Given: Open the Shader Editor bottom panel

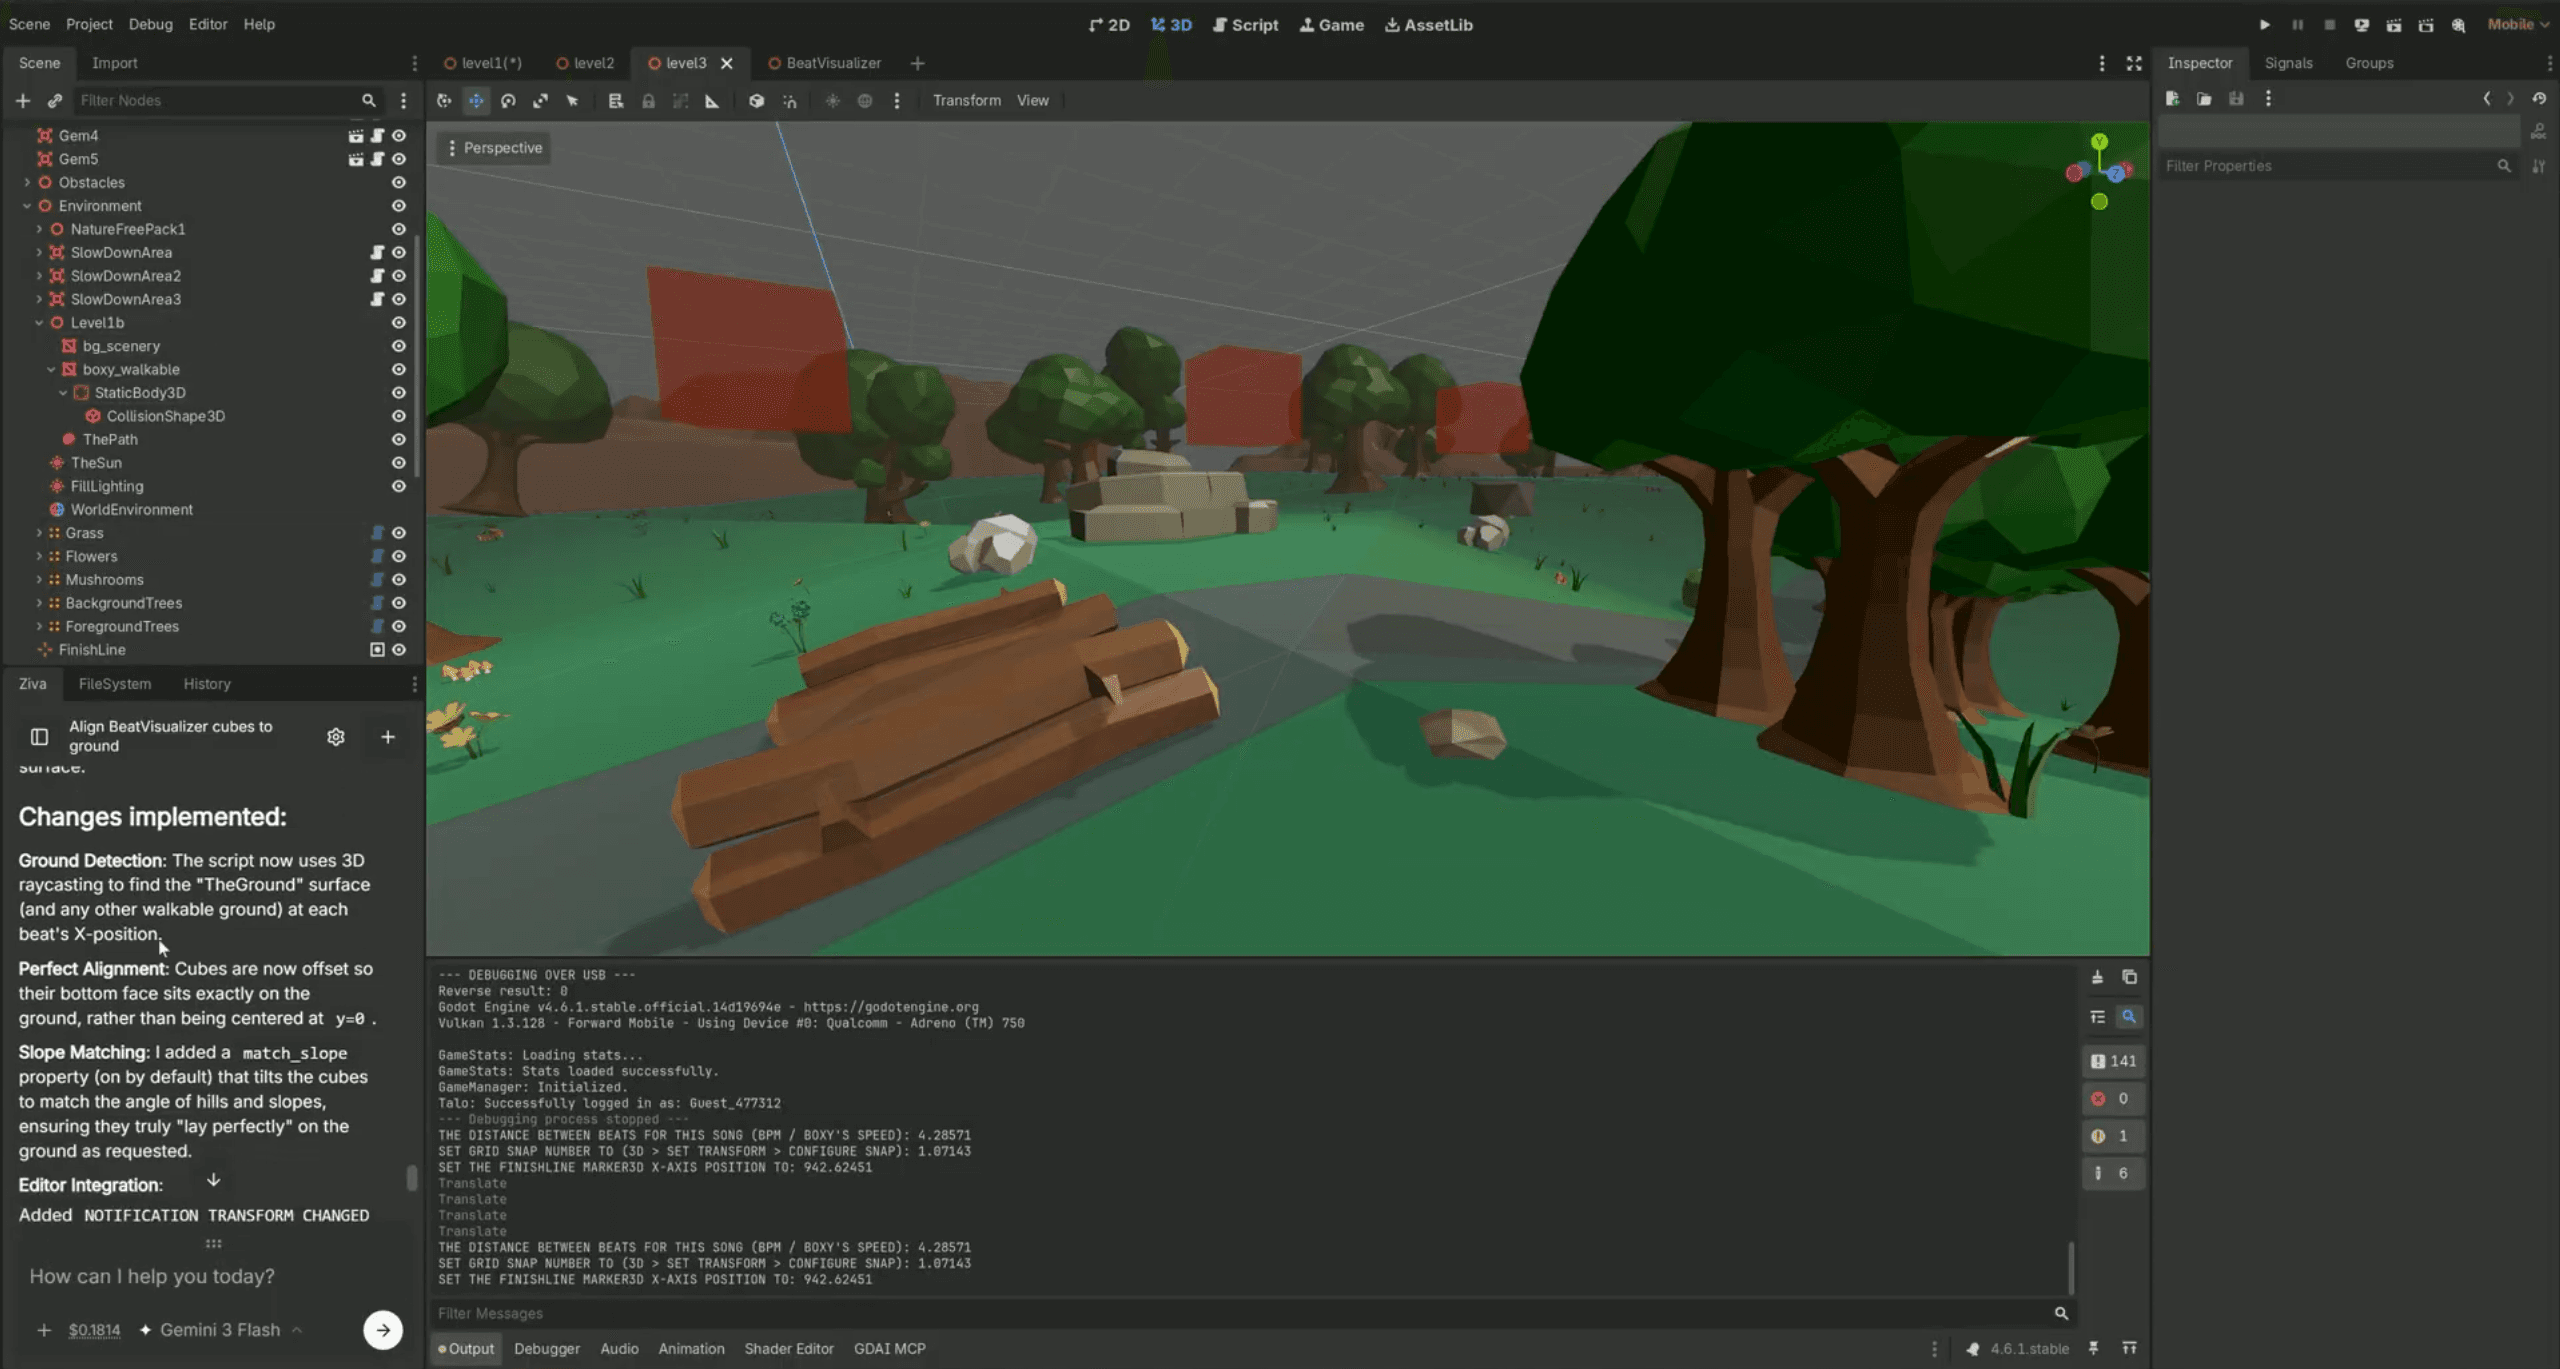Looking at the screenshot, I should point(789,1349).
